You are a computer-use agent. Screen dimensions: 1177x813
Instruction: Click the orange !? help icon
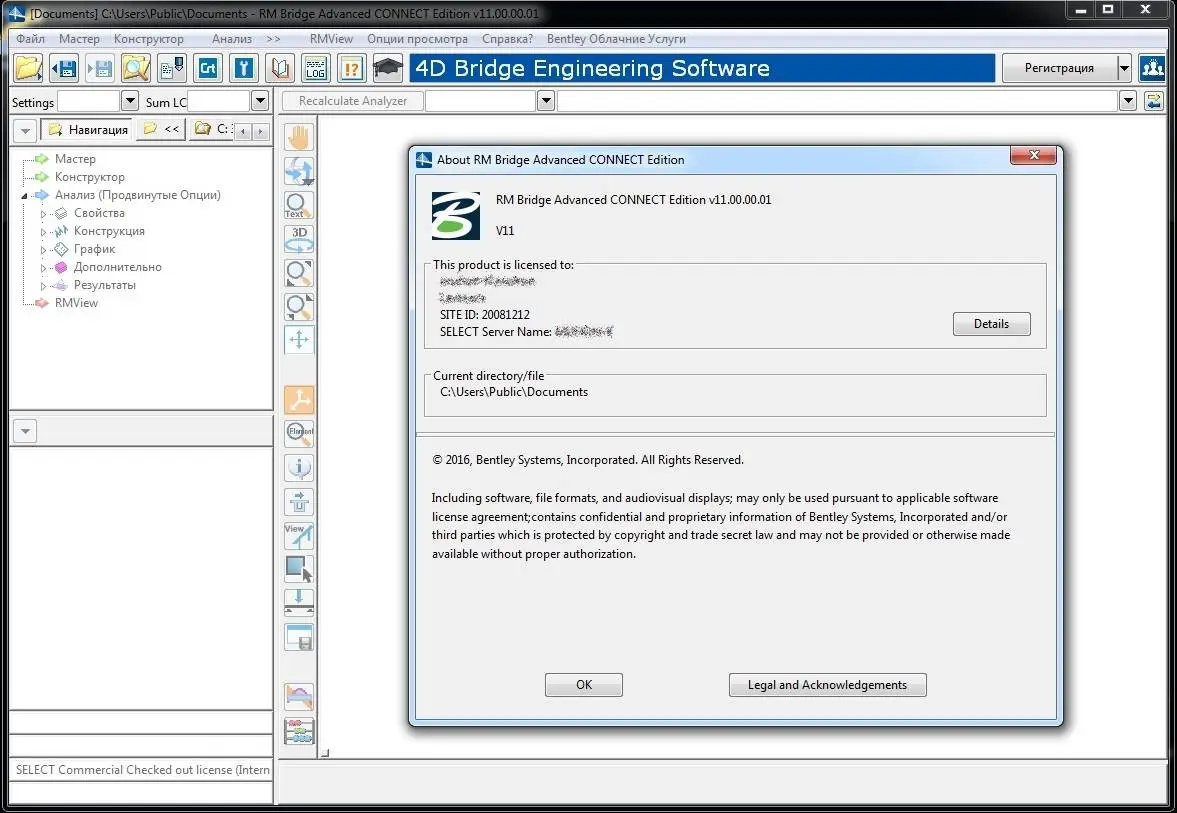click(351, 68)
